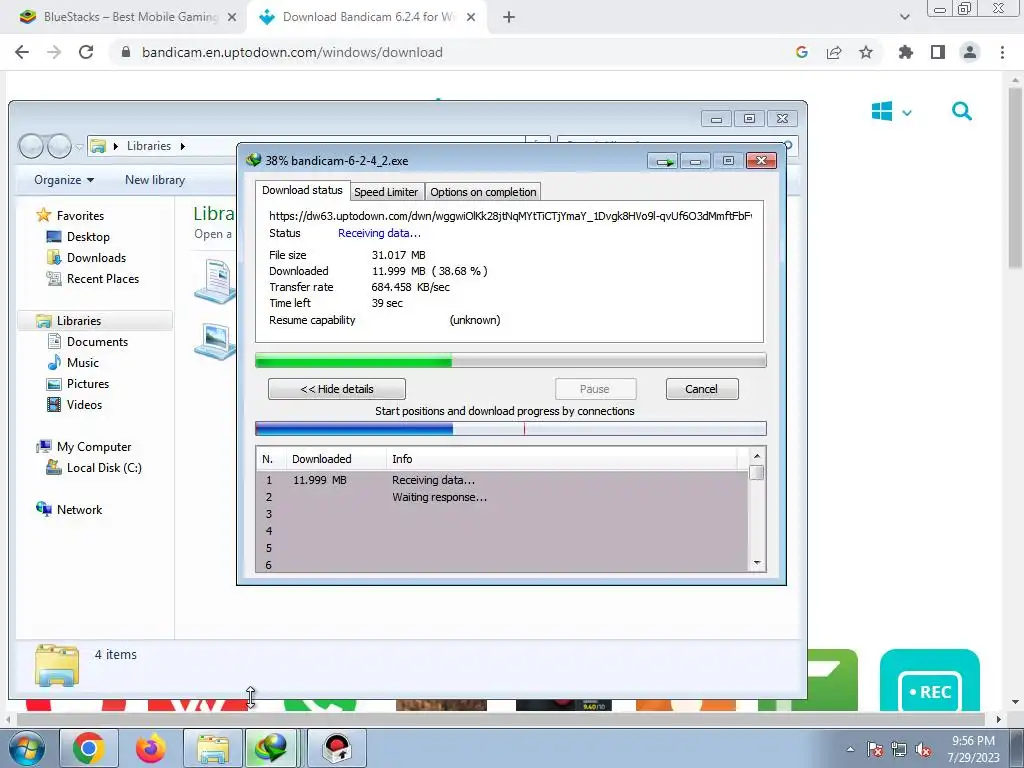
Task: Click the muted volume tray icon
Action: (923, 750)
